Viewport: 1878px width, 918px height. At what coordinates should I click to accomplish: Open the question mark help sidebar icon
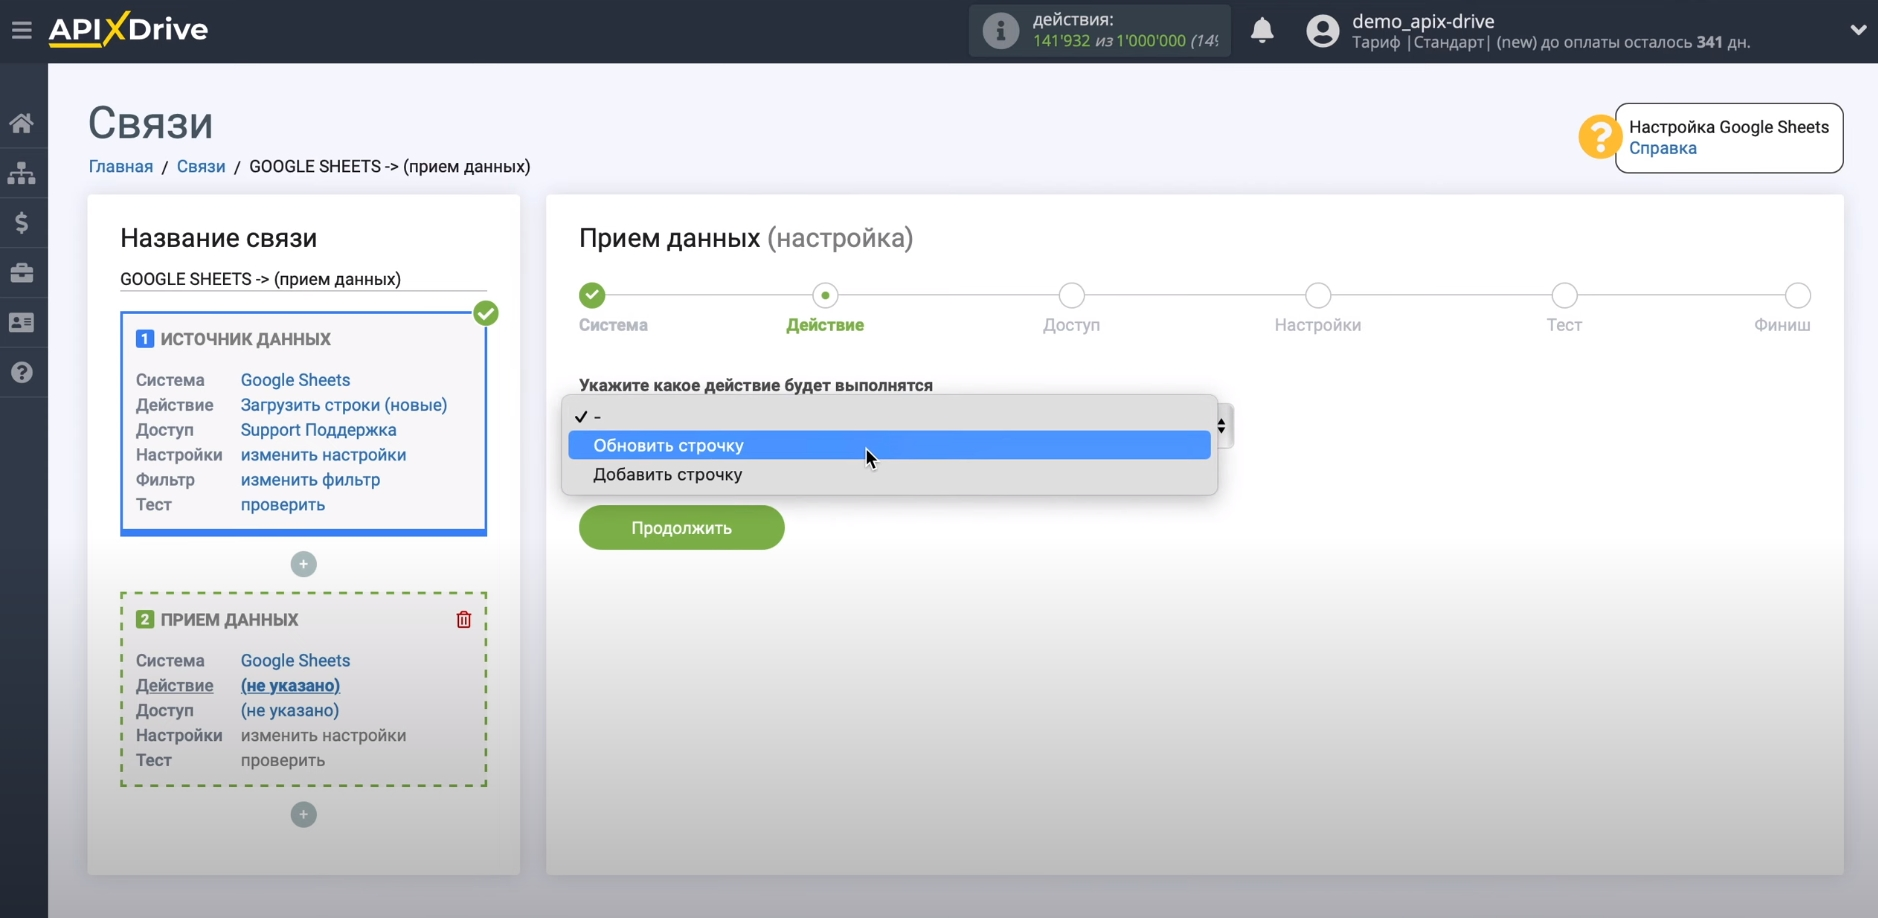22,372
